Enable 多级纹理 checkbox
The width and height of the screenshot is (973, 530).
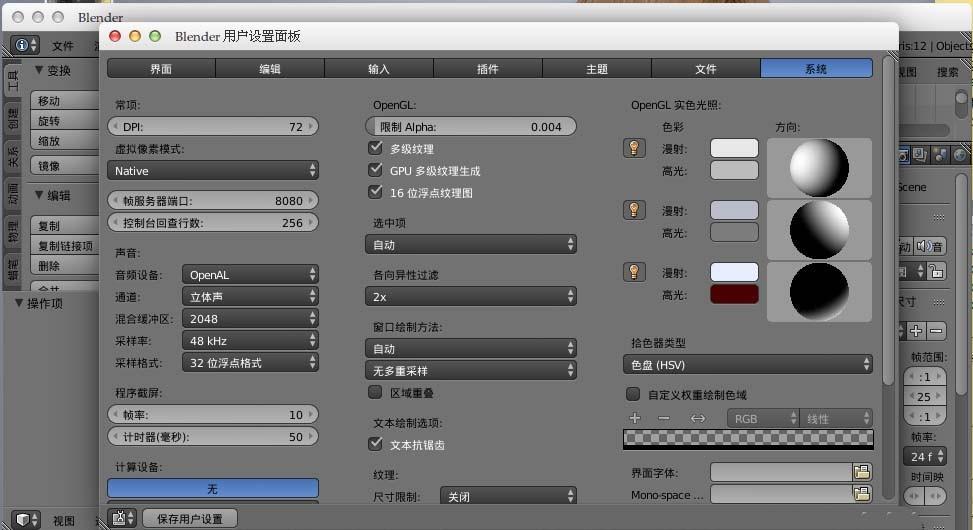coord(375,148)
